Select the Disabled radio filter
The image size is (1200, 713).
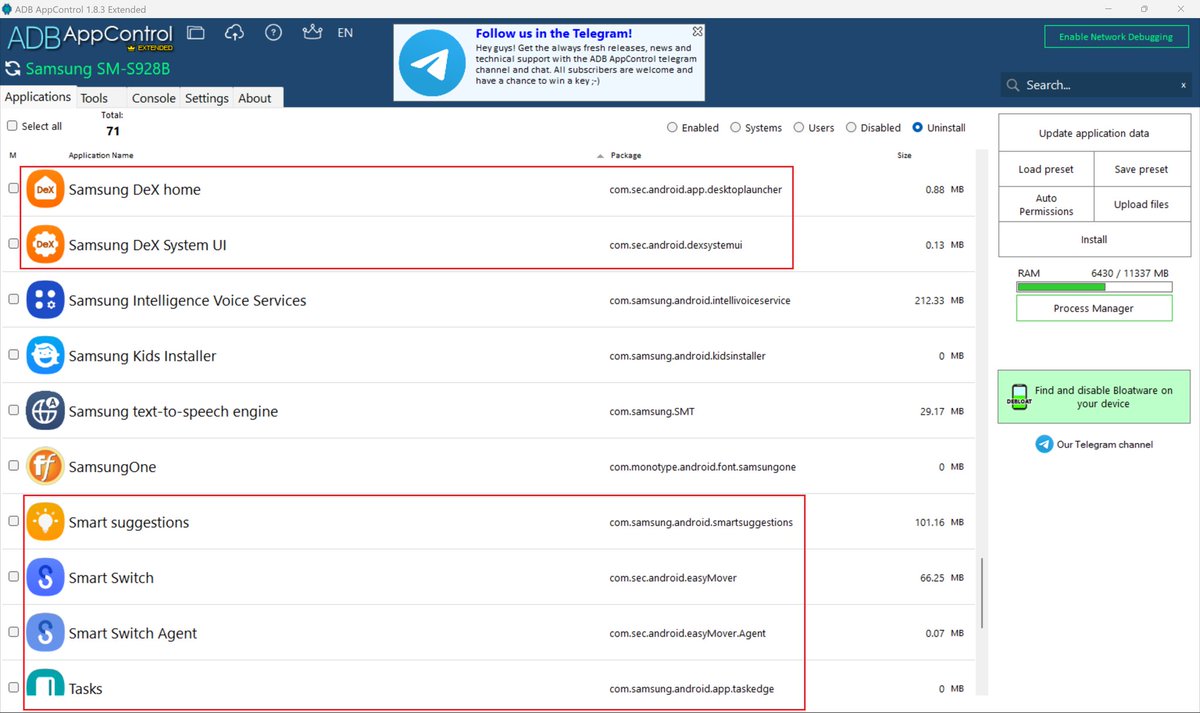pos(851,128)
